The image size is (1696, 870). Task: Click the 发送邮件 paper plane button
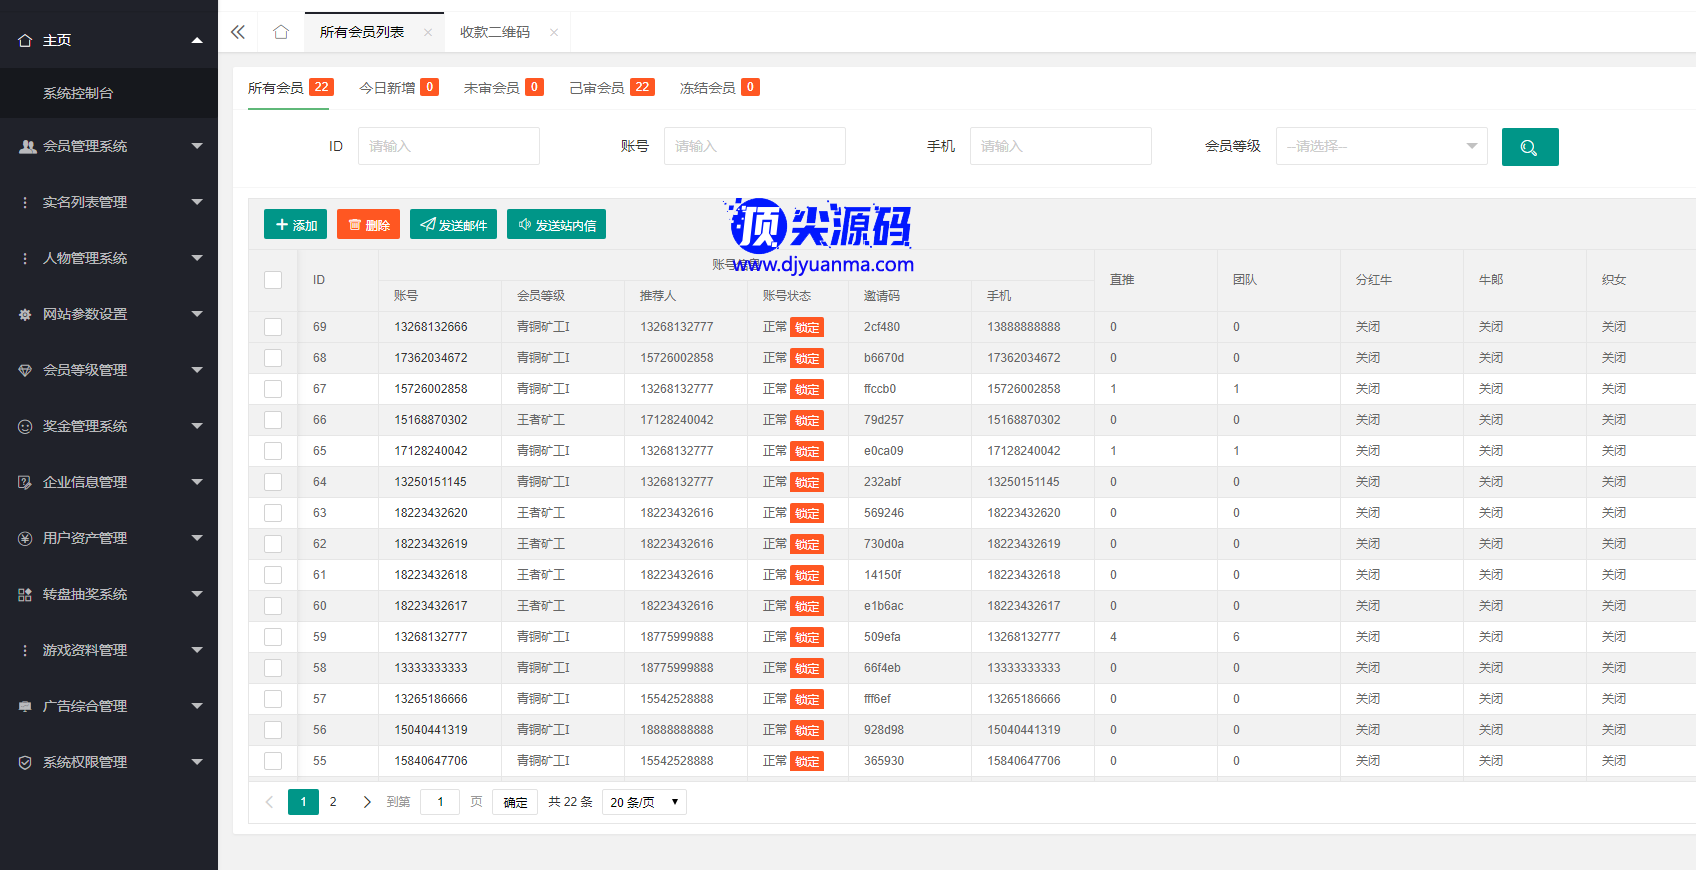click(453, 225)
